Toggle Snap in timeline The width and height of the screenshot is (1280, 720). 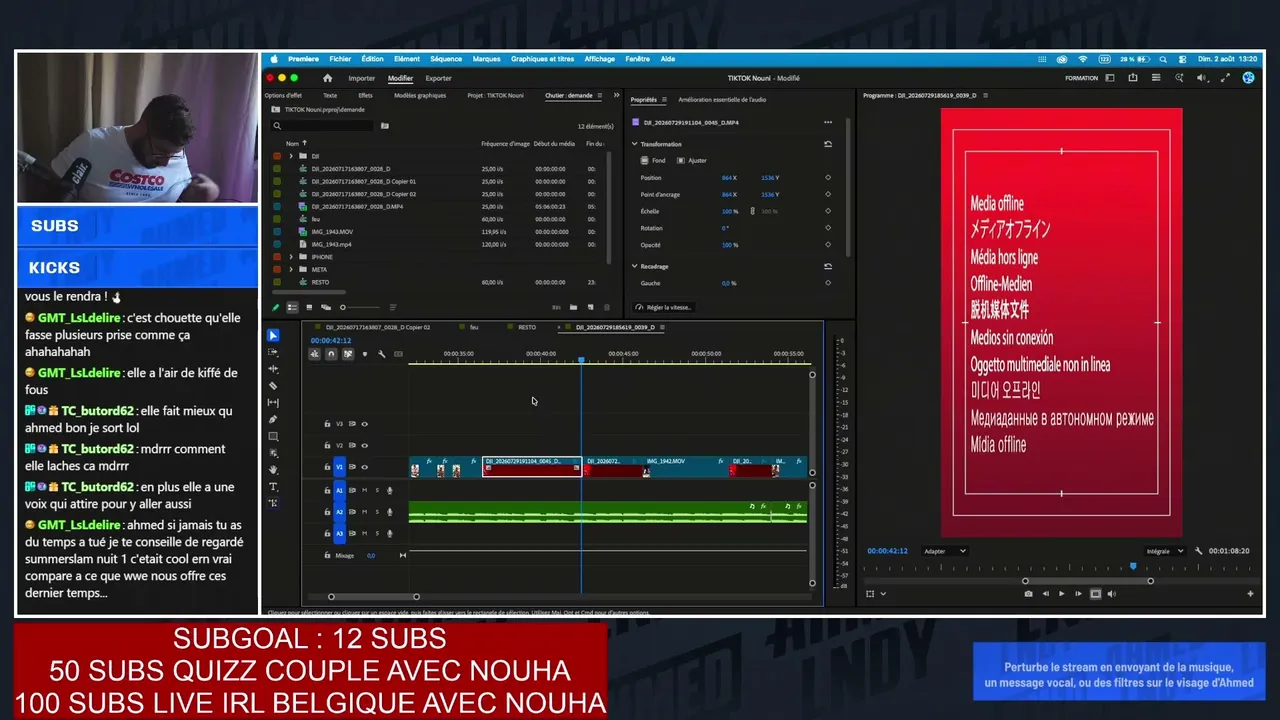click(x=331, y=354)
